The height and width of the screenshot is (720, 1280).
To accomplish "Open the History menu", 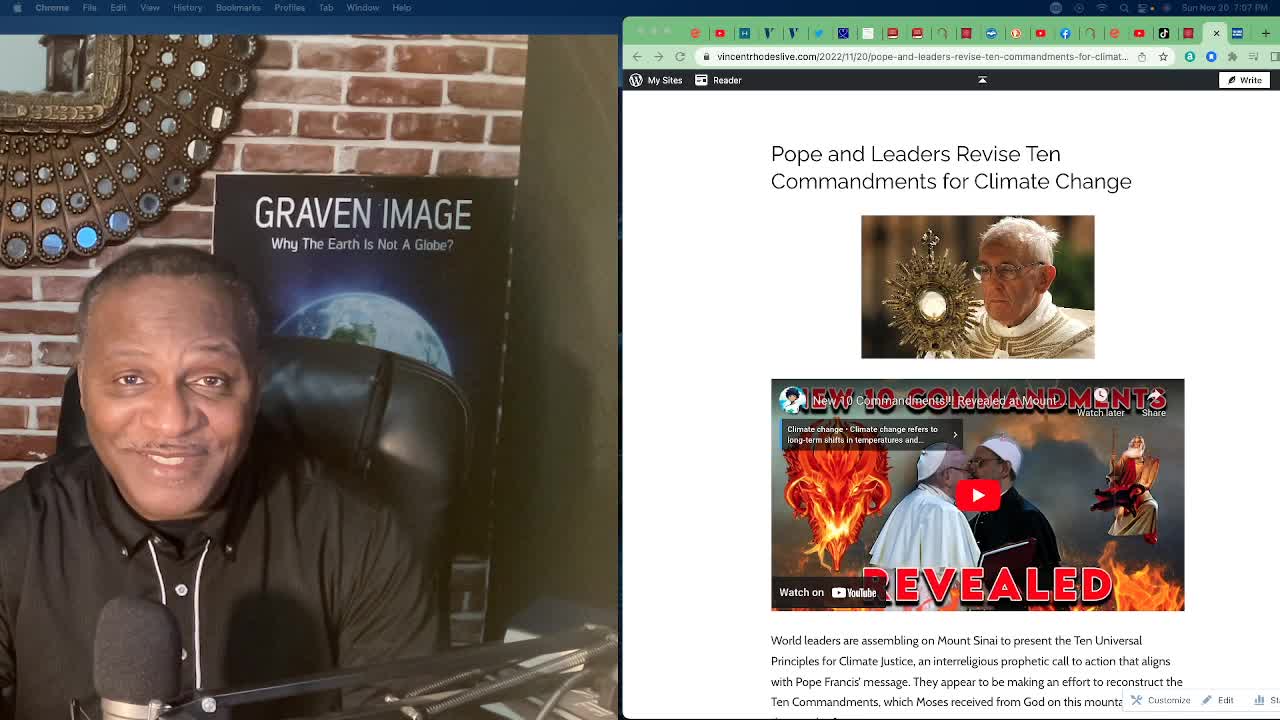I will coord(187,8).
